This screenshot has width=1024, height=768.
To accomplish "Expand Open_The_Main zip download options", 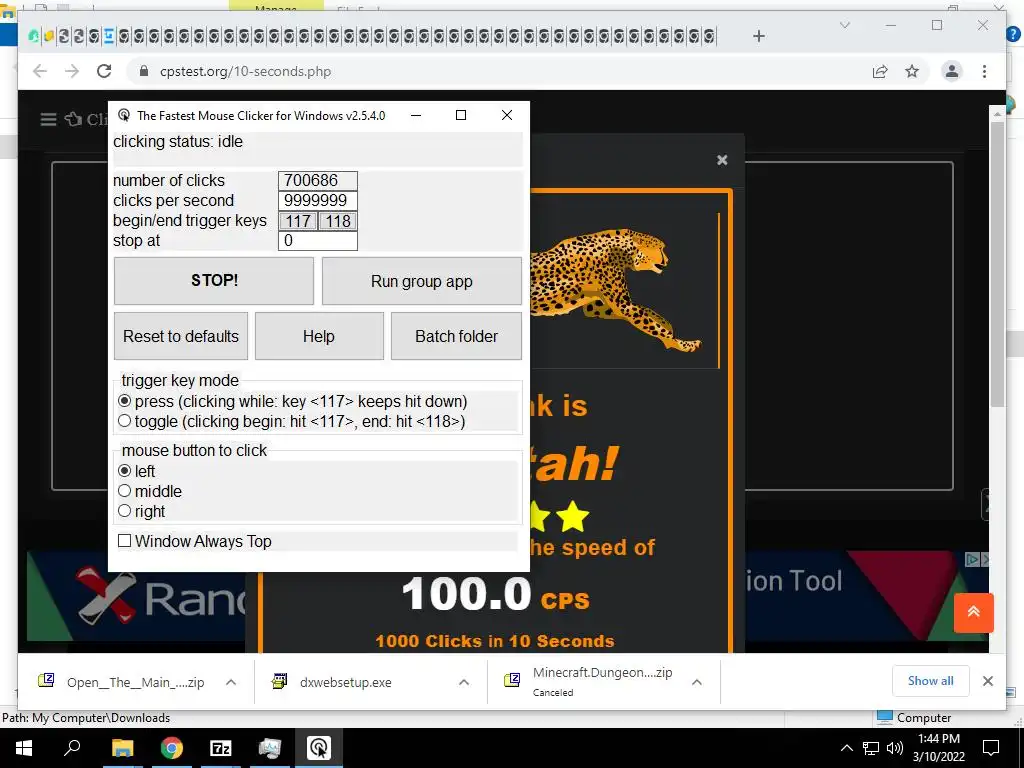I will point(231,682).
